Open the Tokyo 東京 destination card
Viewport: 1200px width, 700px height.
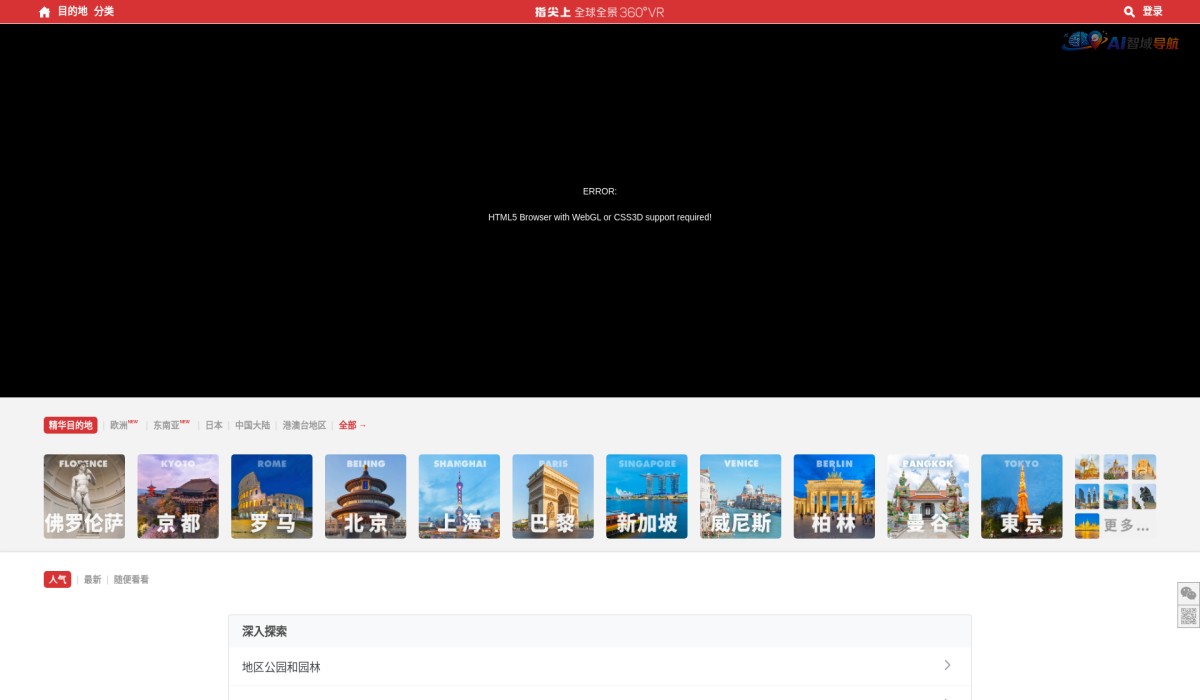click(x=1021, y=496)
